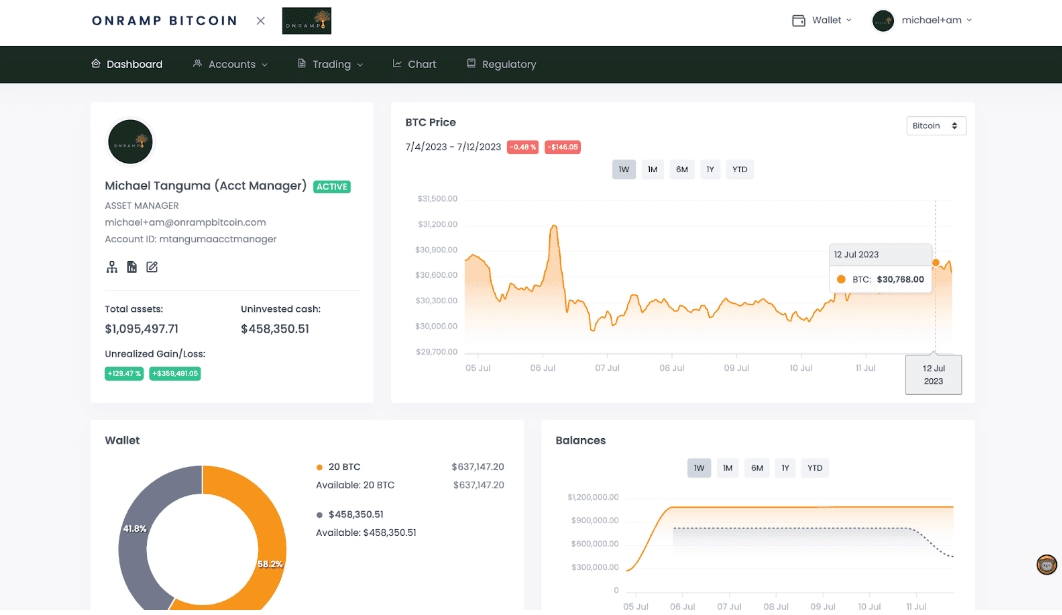
Task: Open the Wallet dropdown in header
Action: click(x=821, y=20)
